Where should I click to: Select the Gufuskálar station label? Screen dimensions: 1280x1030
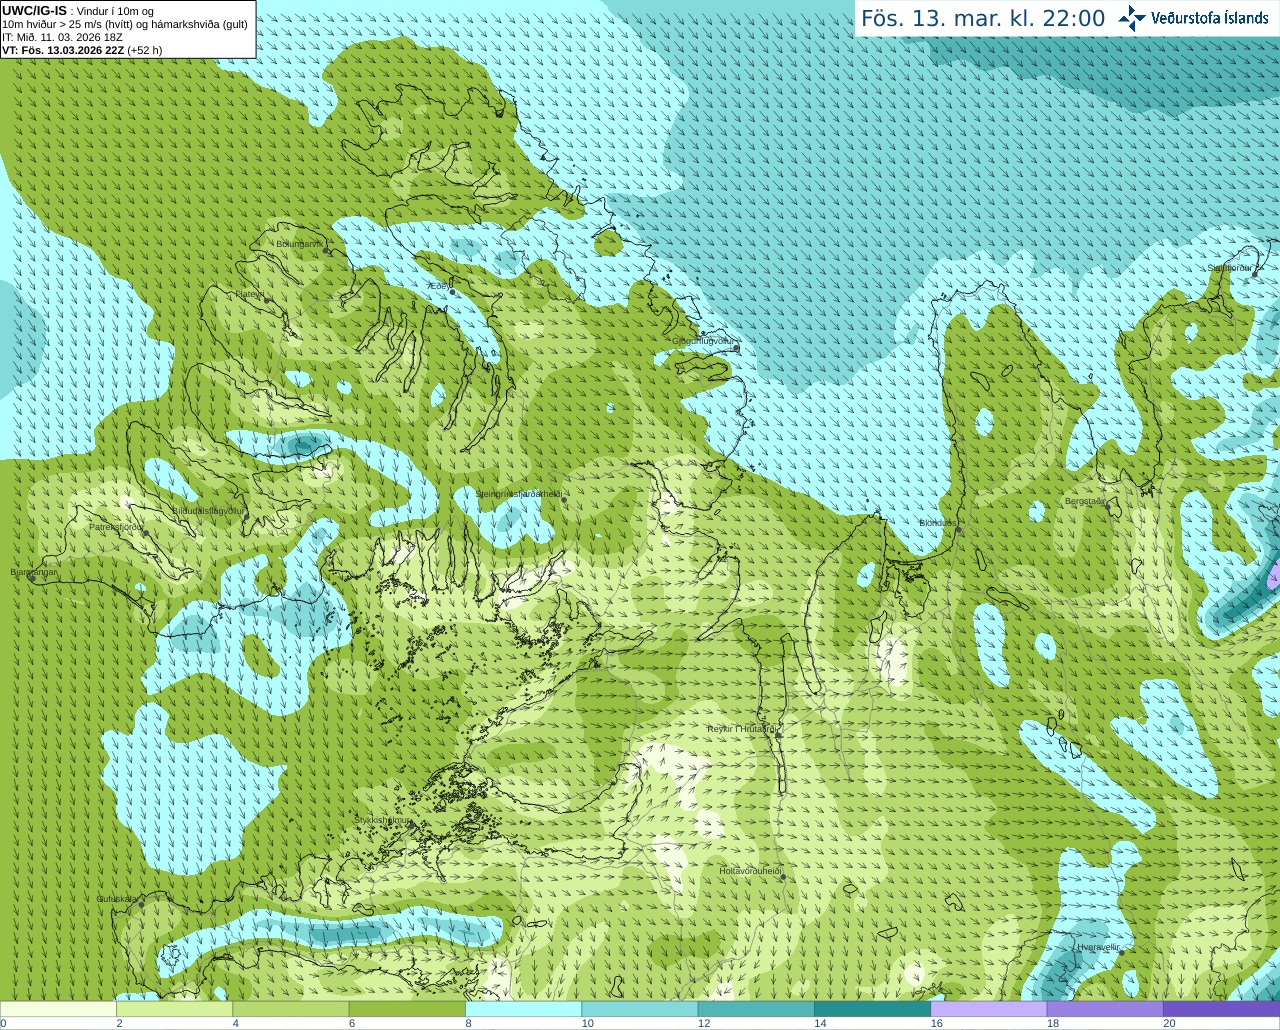[x=117, y=899]
